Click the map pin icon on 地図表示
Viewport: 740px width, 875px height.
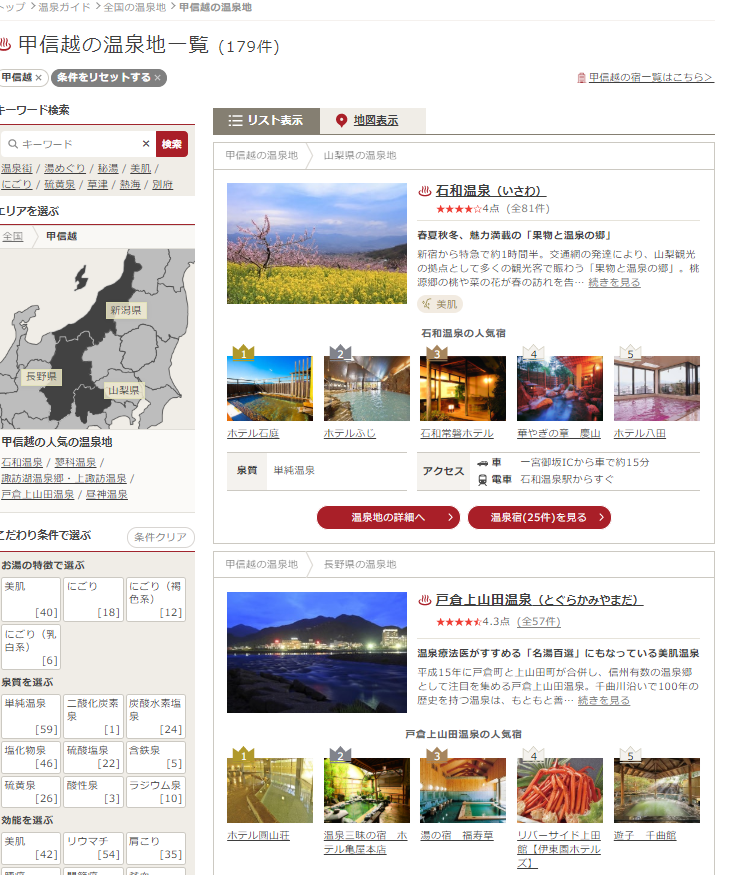pyautogui.click(x=341, y=121)
